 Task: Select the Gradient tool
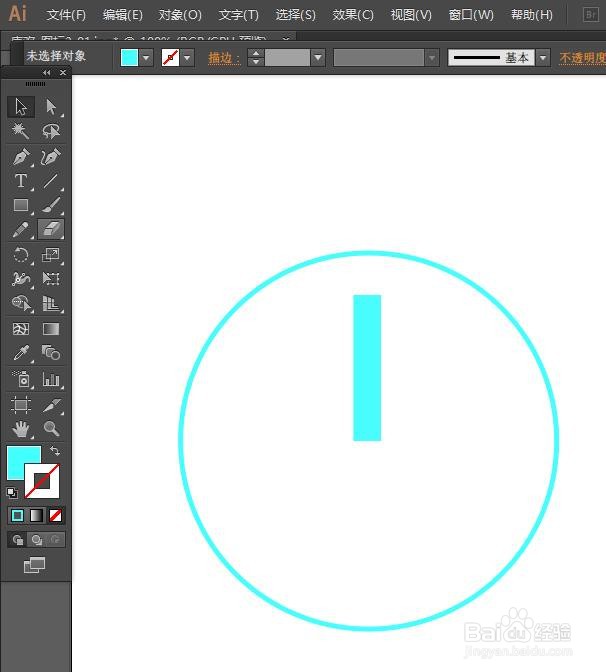pos(51,329)
